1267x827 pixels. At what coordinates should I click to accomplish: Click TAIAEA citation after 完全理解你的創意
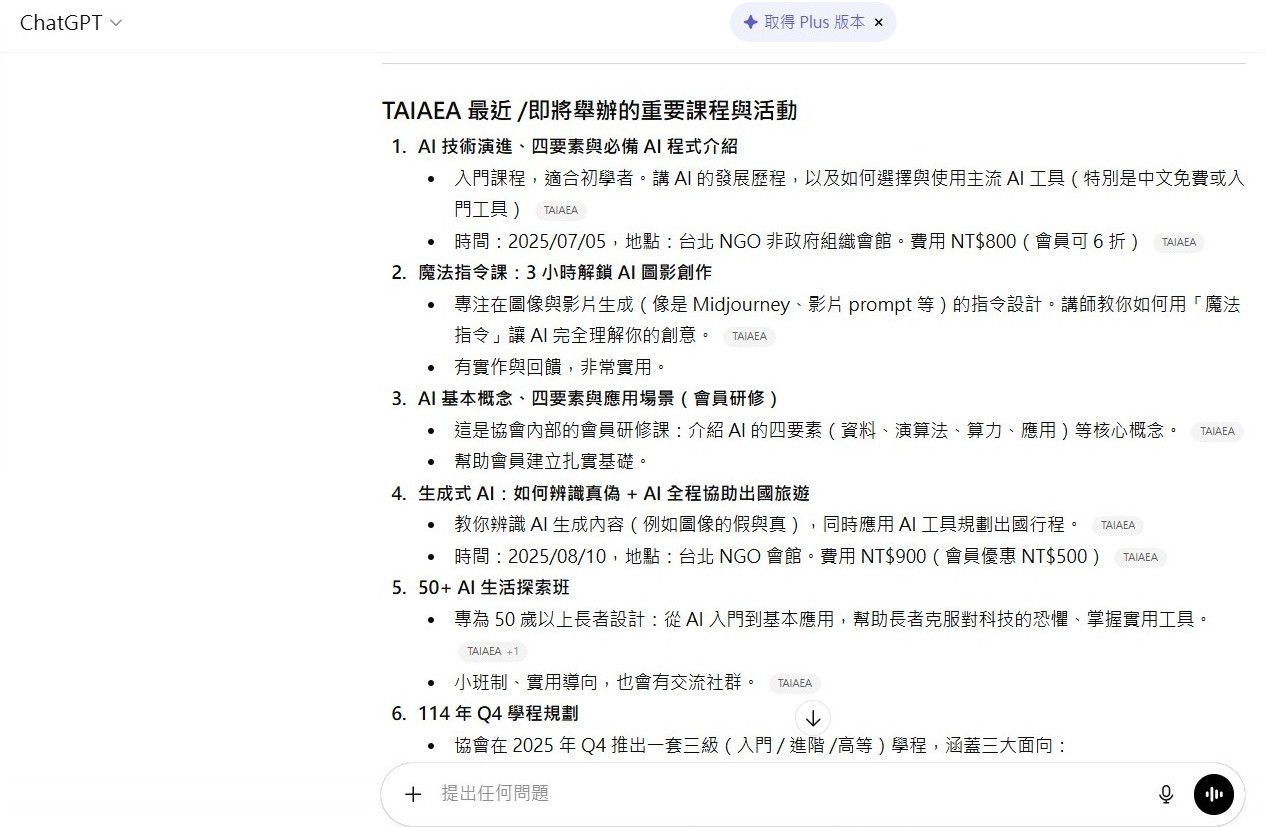coord(749,336)
